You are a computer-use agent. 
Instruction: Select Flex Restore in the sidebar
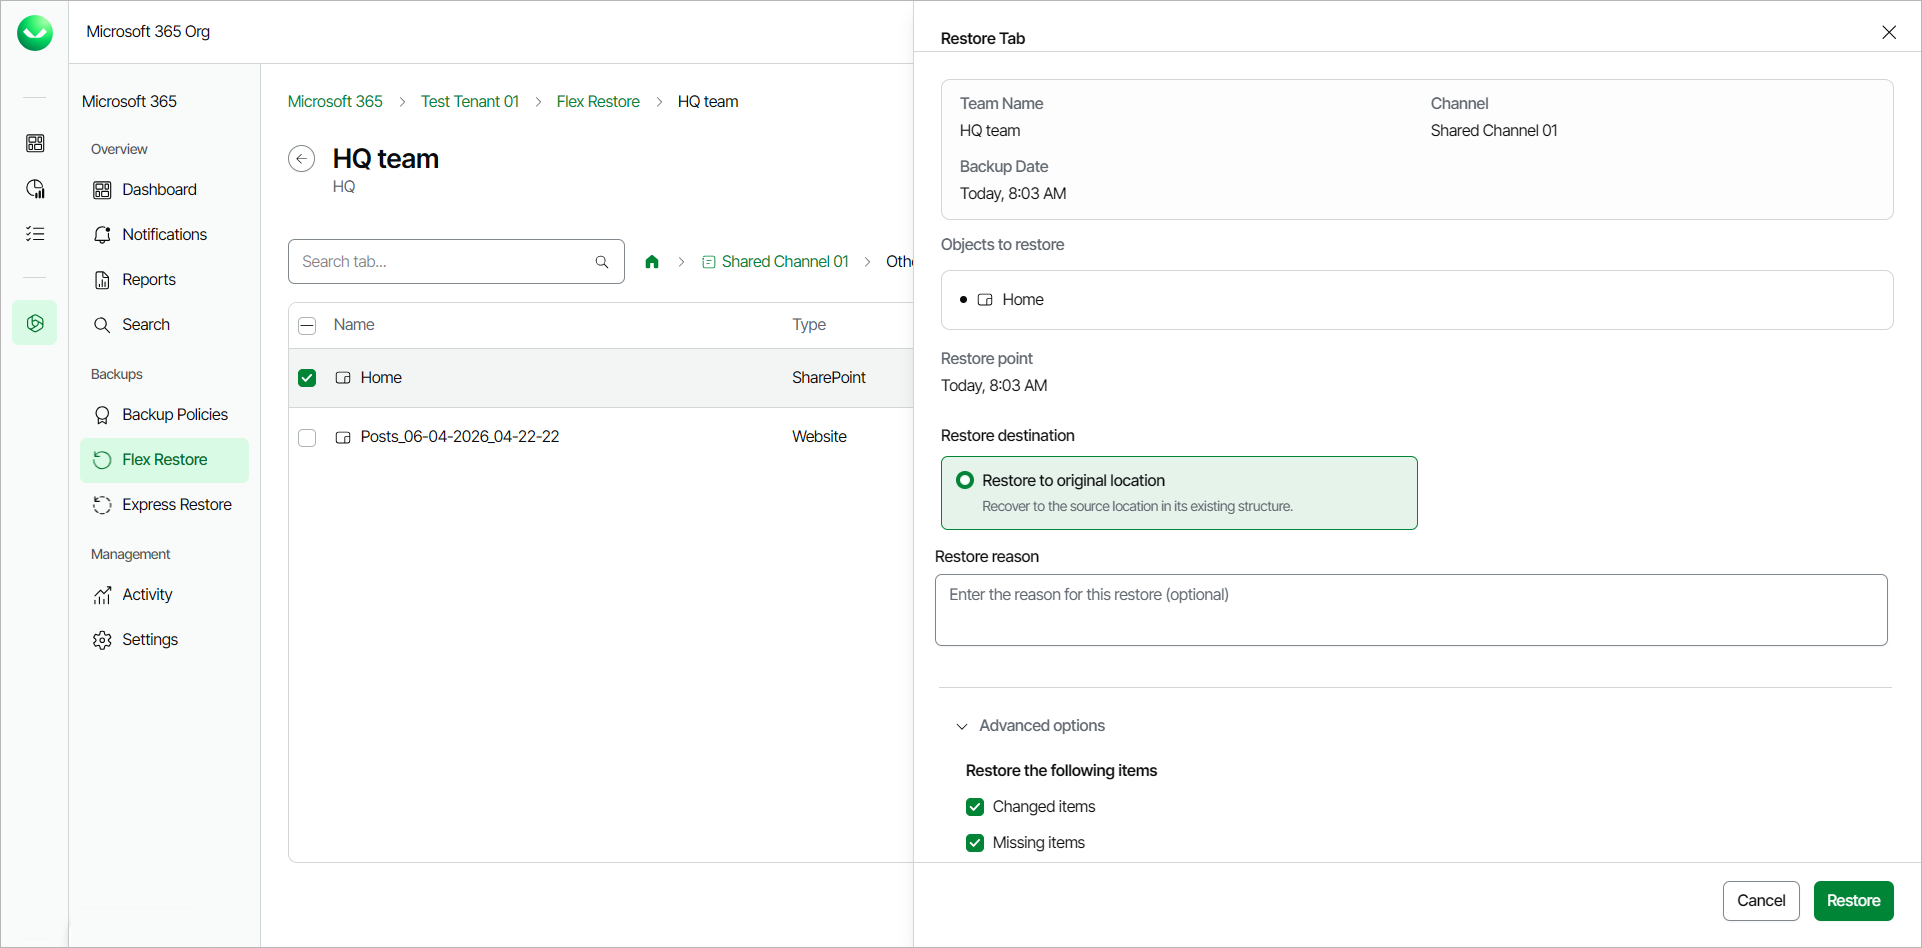click(x=164, y=460)
